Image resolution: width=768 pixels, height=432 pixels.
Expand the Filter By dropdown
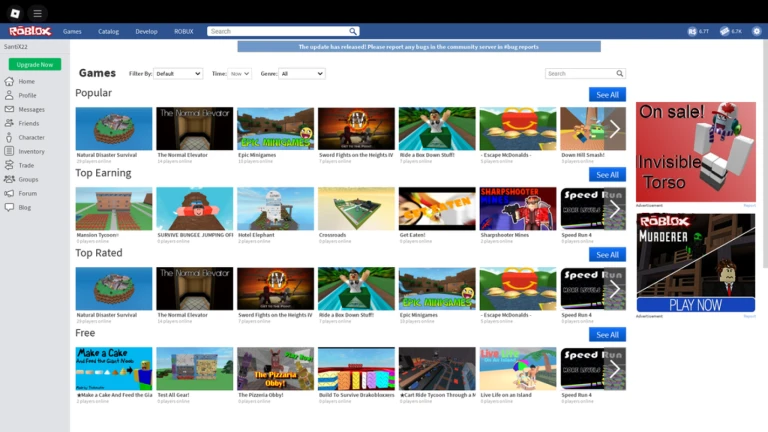tap(178, 74)
